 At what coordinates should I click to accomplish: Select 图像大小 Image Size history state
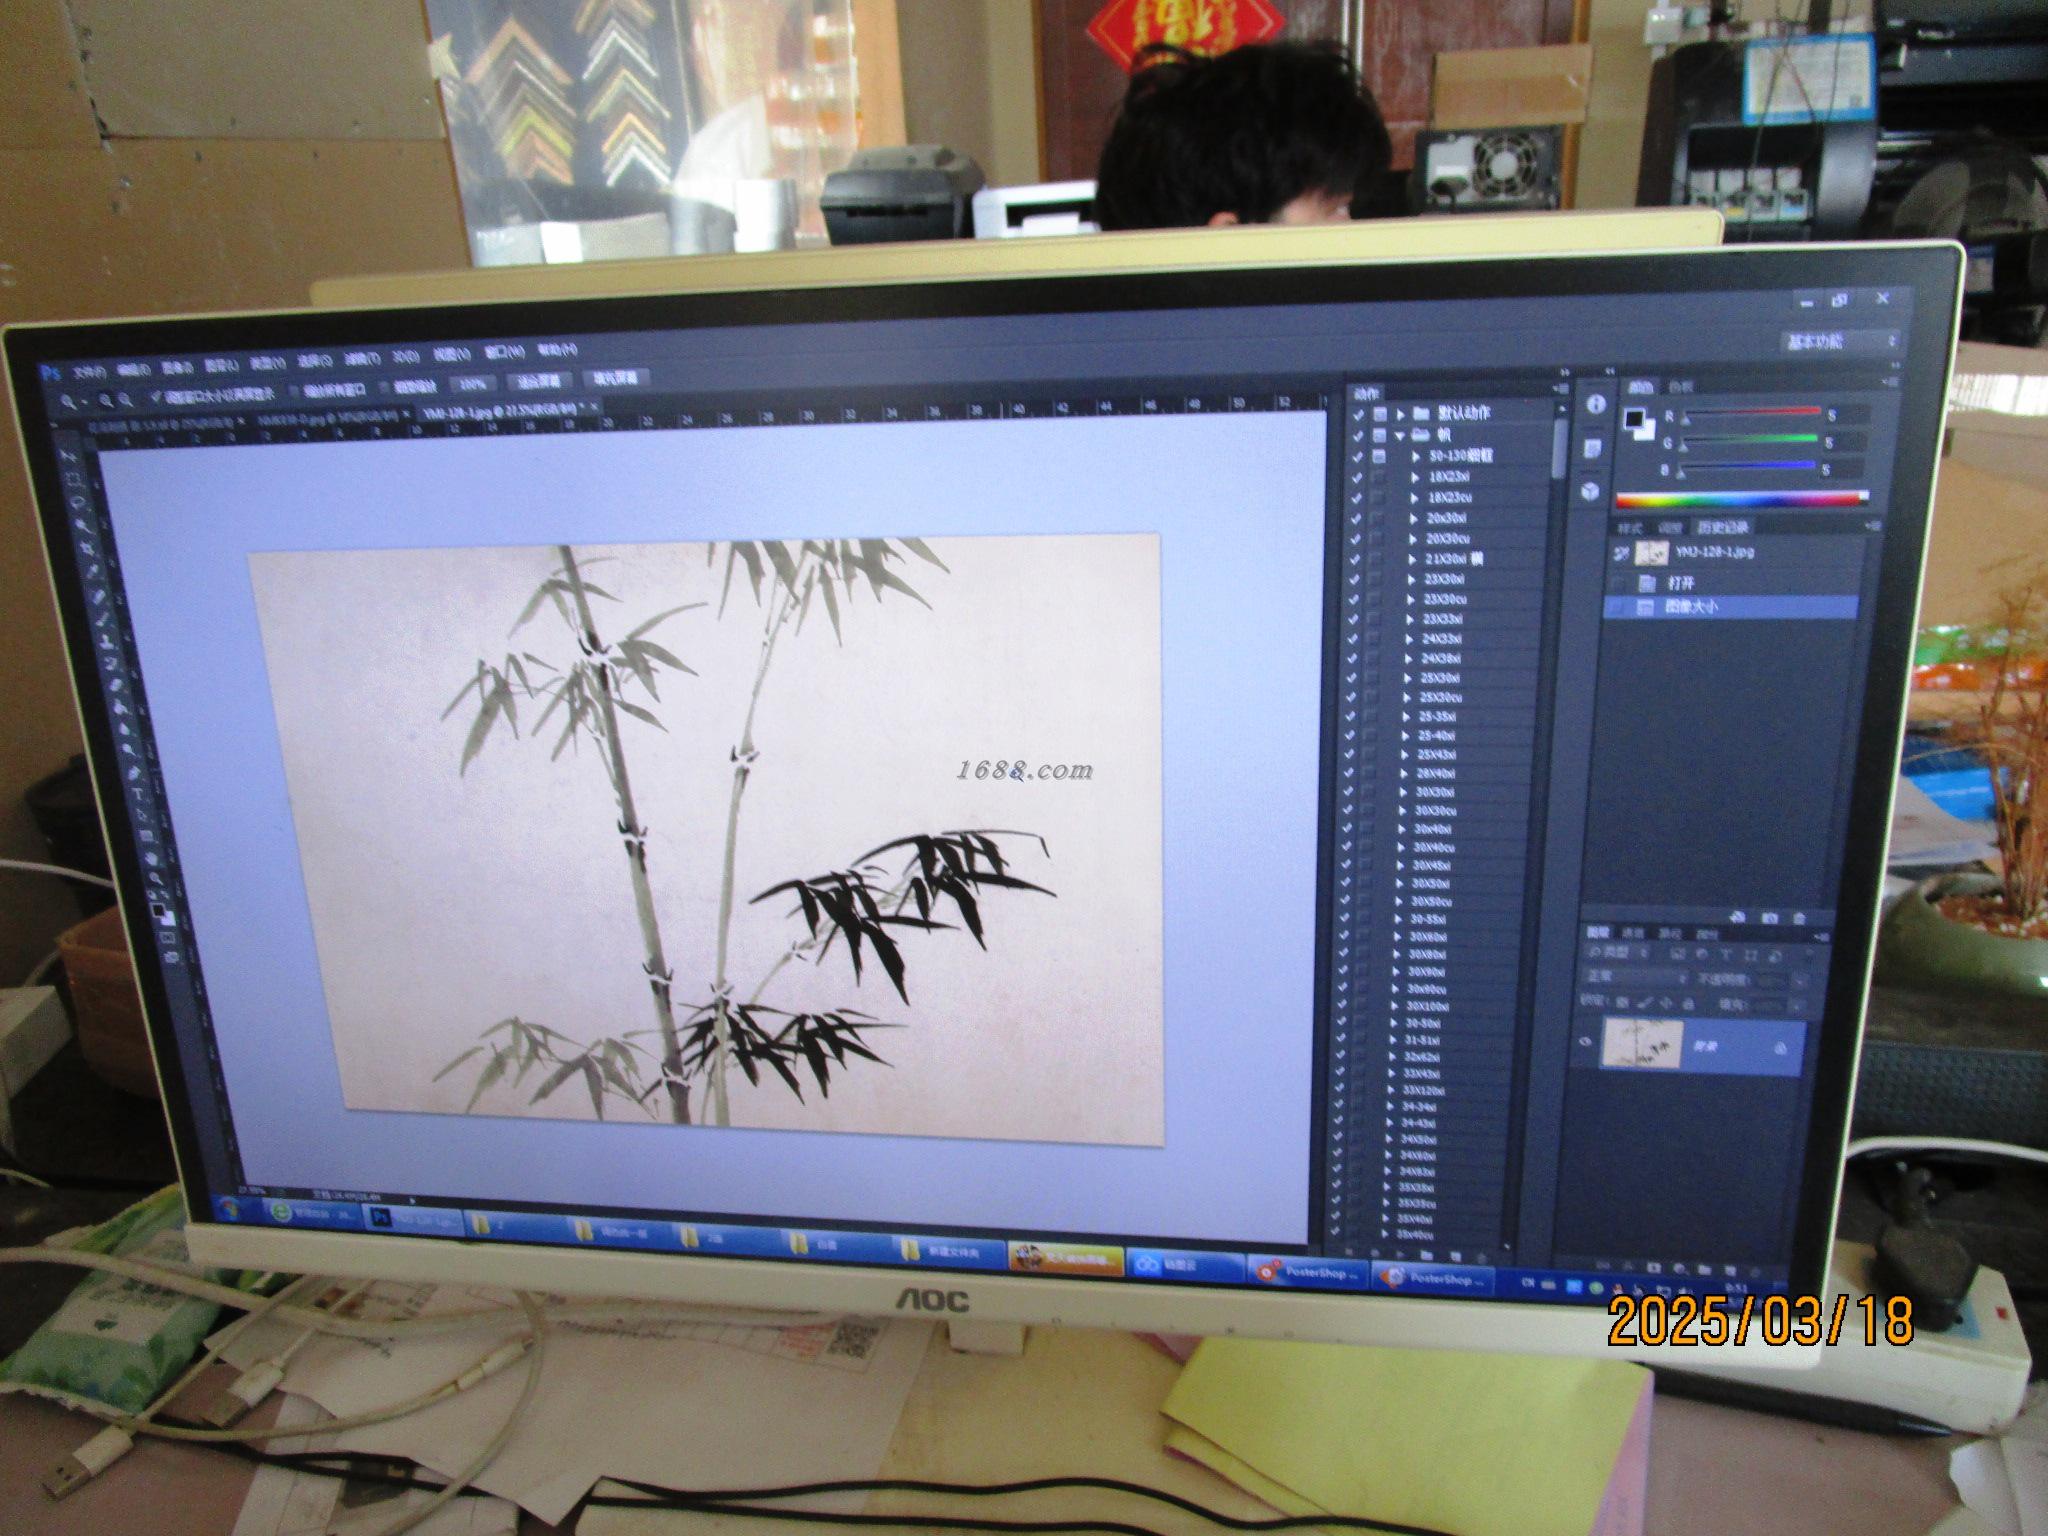point(1731,607)
